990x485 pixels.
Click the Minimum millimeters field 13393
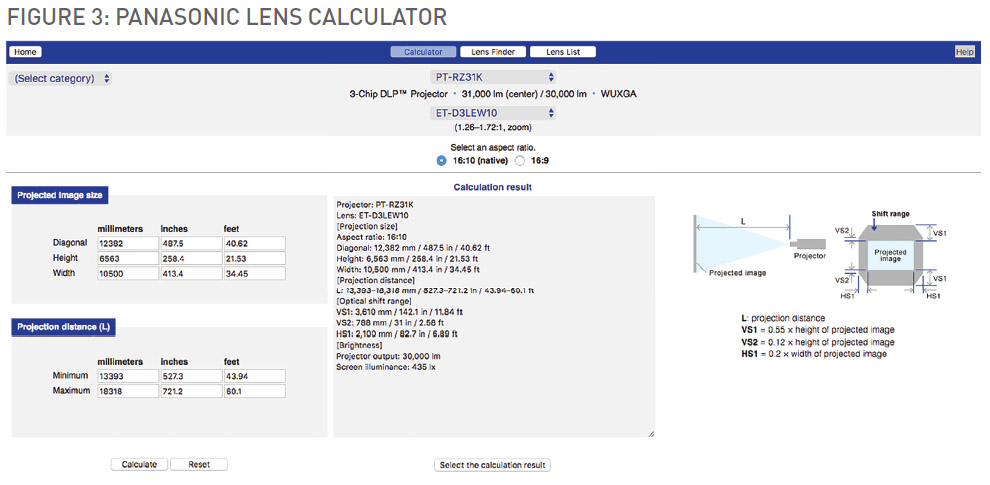click(x=127, y=376)
